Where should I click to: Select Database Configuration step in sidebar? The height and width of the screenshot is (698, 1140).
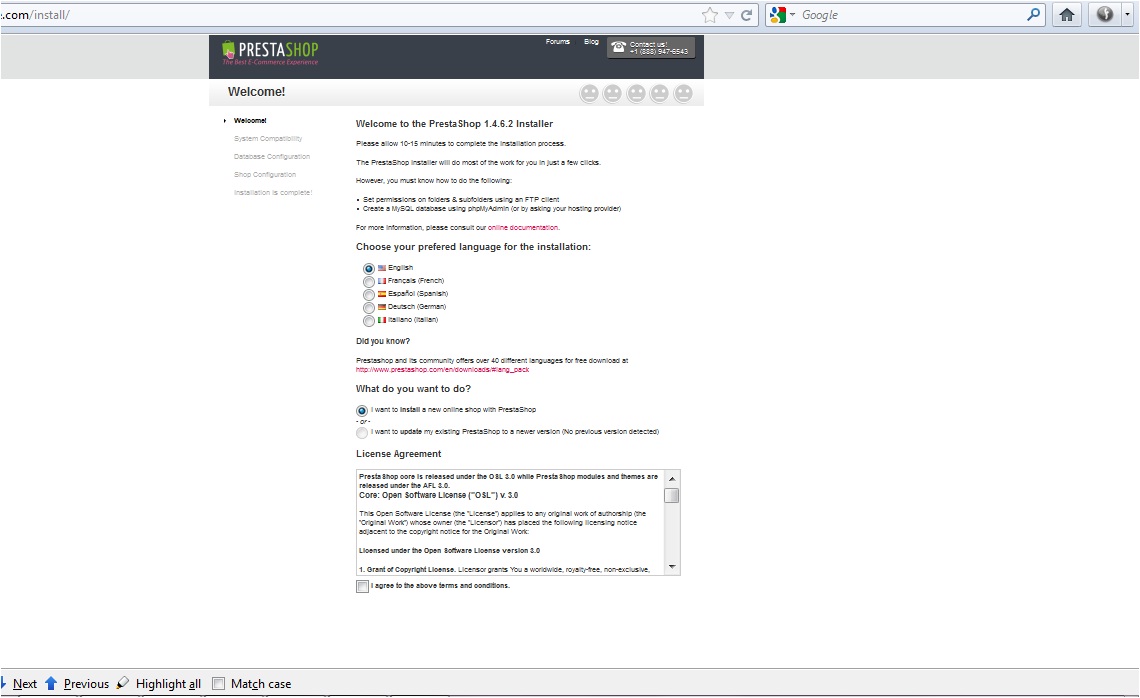271,156
